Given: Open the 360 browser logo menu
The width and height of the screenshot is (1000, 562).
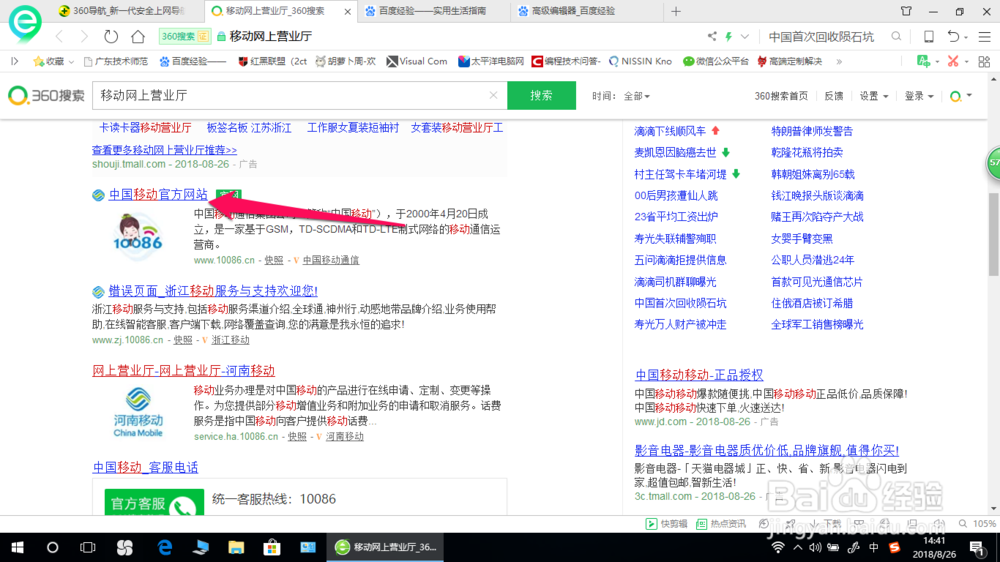Looking at the screenshot, I should [25, 22].
